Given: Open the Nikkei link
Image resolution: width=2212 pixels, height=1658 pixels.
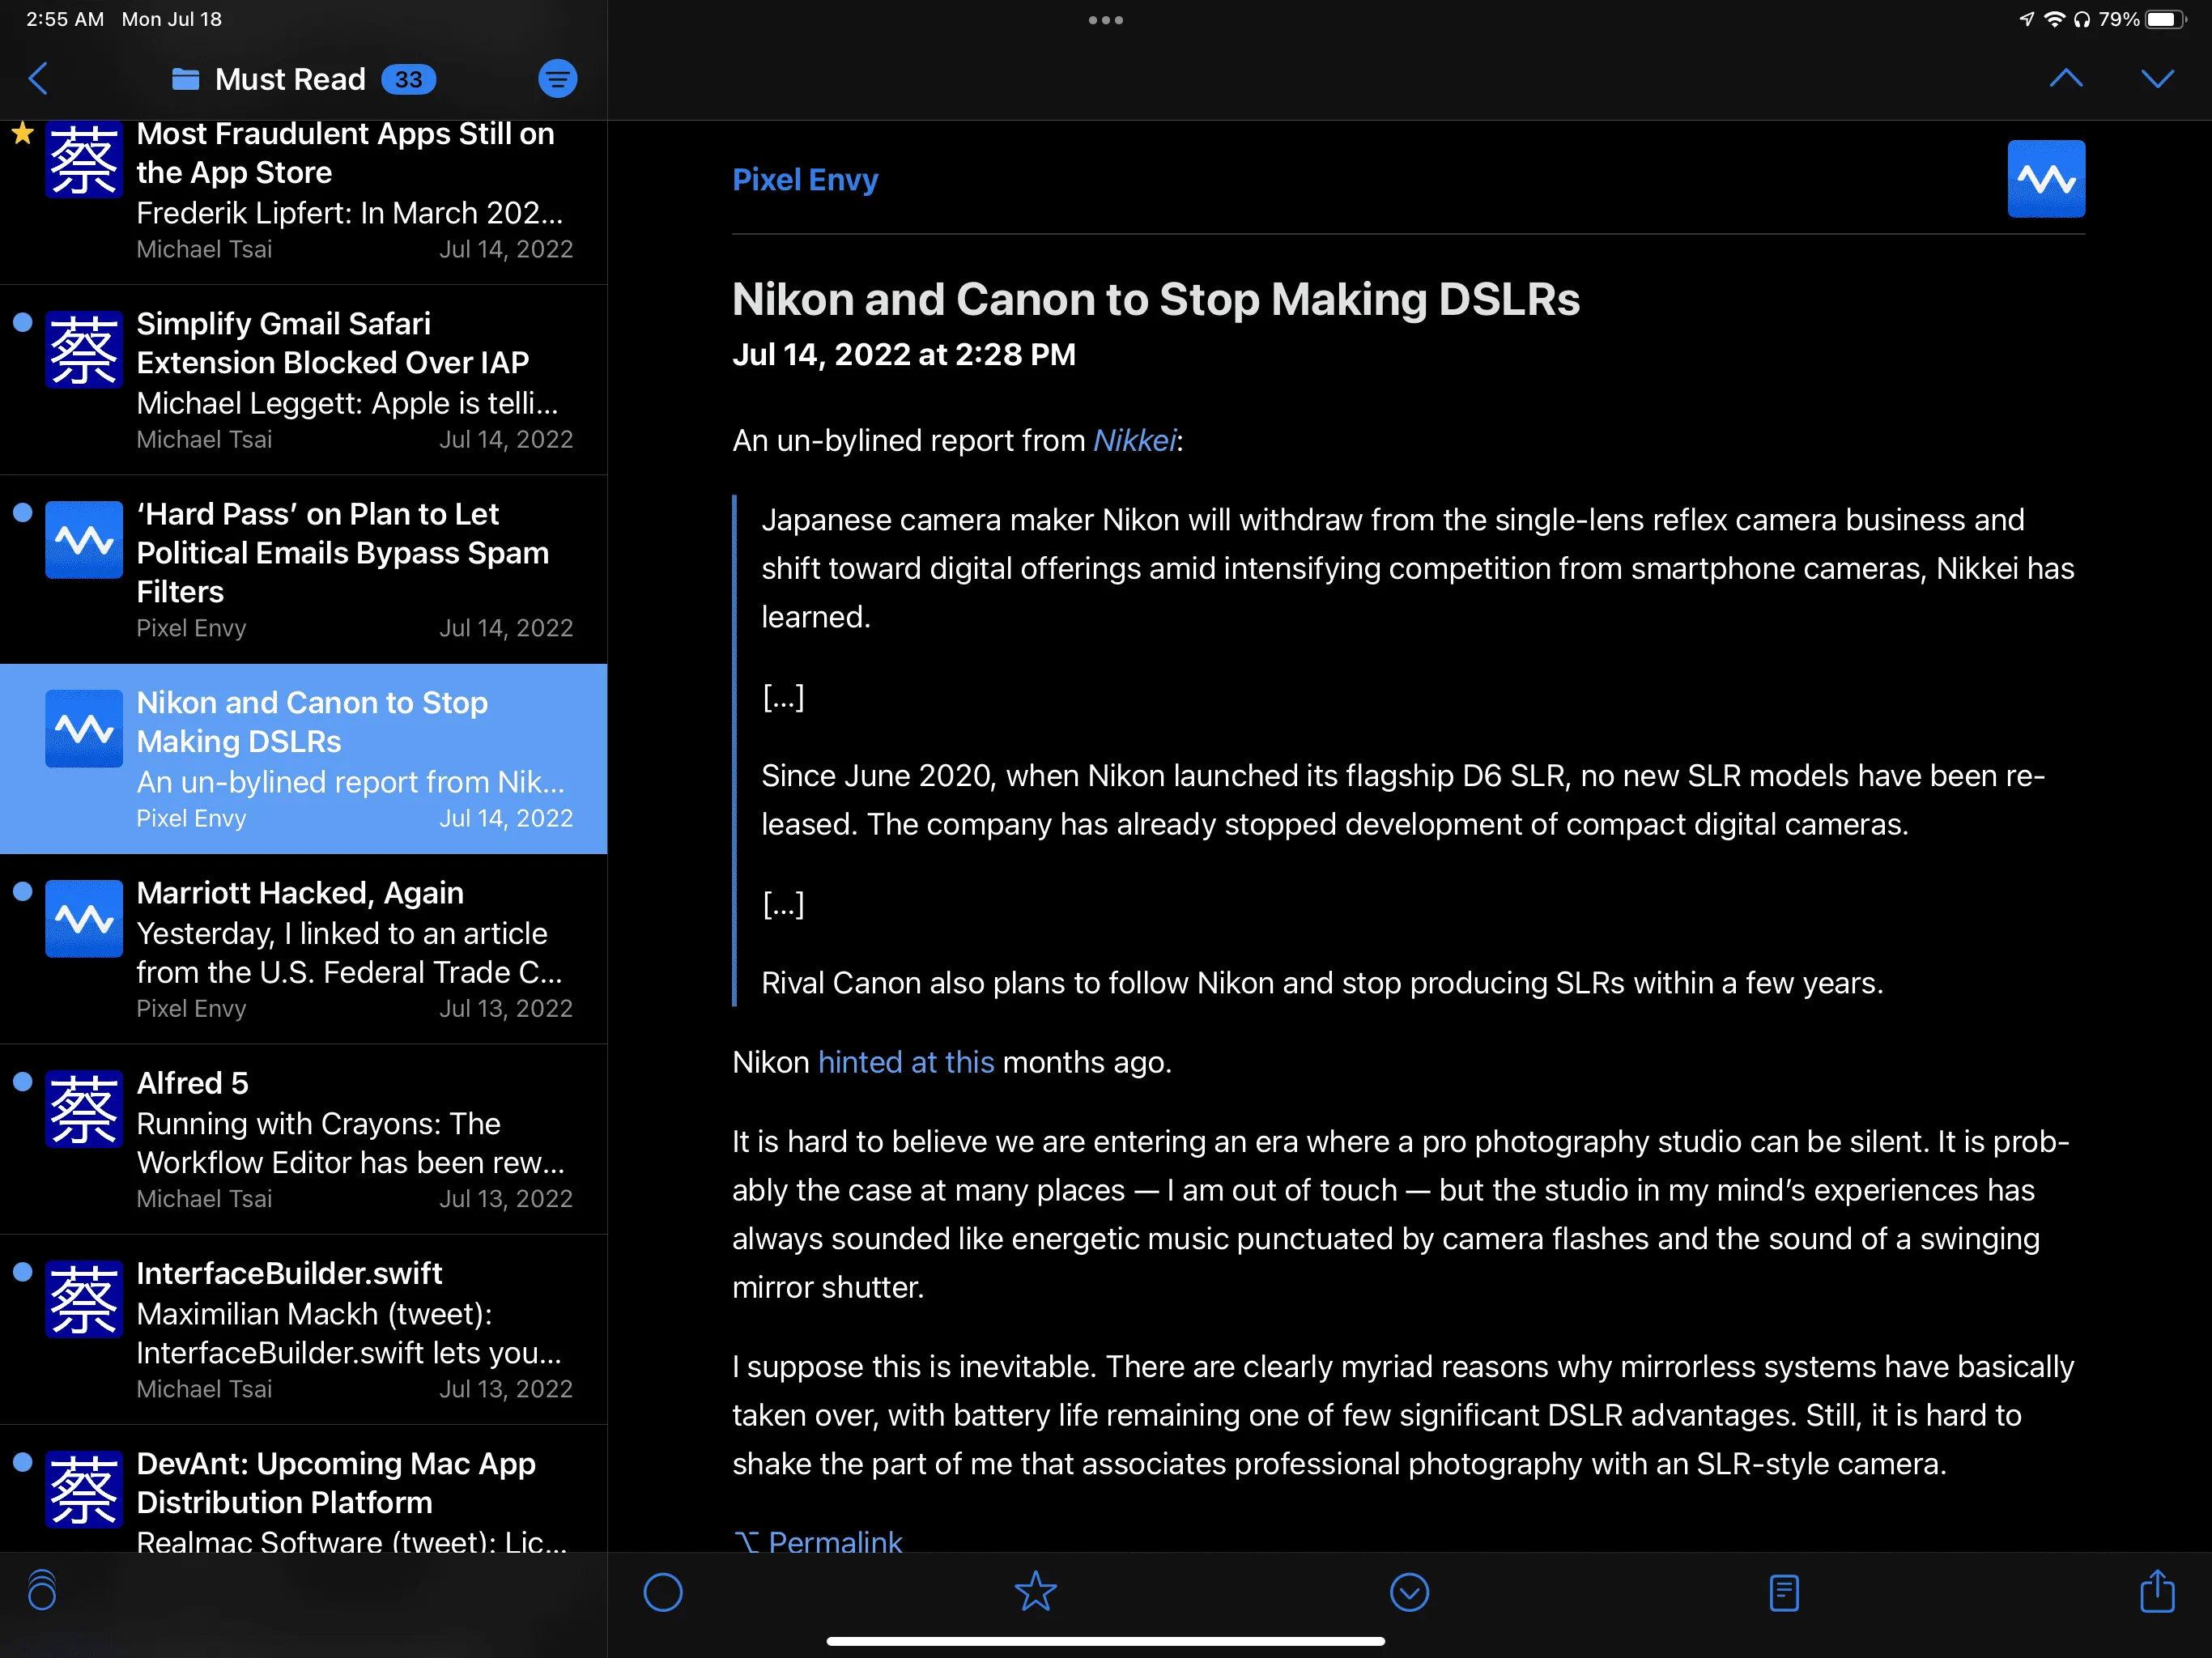Looking at the screenshot, I should coord(1135,440).
